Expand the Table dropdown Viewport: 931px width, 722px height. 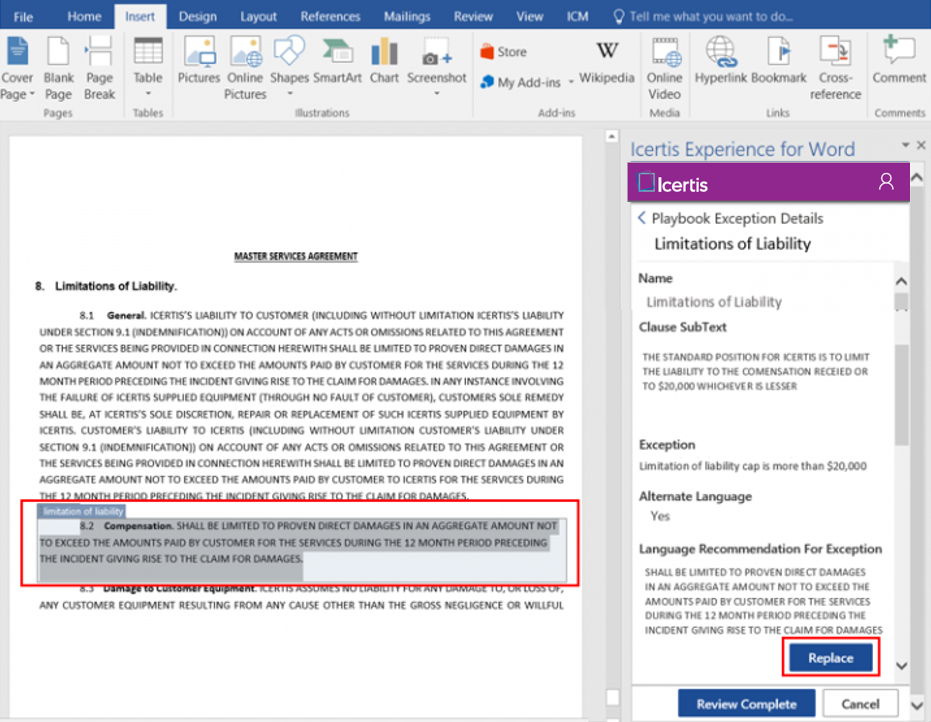148,94
